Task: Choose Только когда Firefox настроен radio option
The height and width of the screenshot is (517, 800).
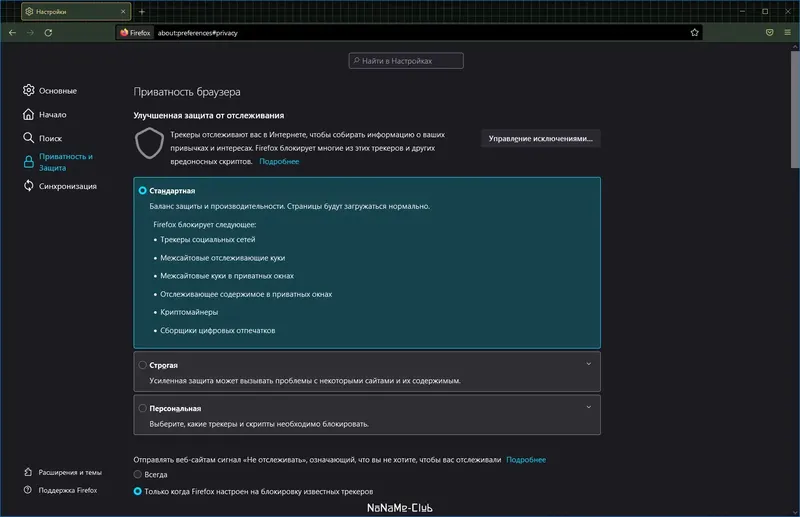Action: [x=137, y=491]
